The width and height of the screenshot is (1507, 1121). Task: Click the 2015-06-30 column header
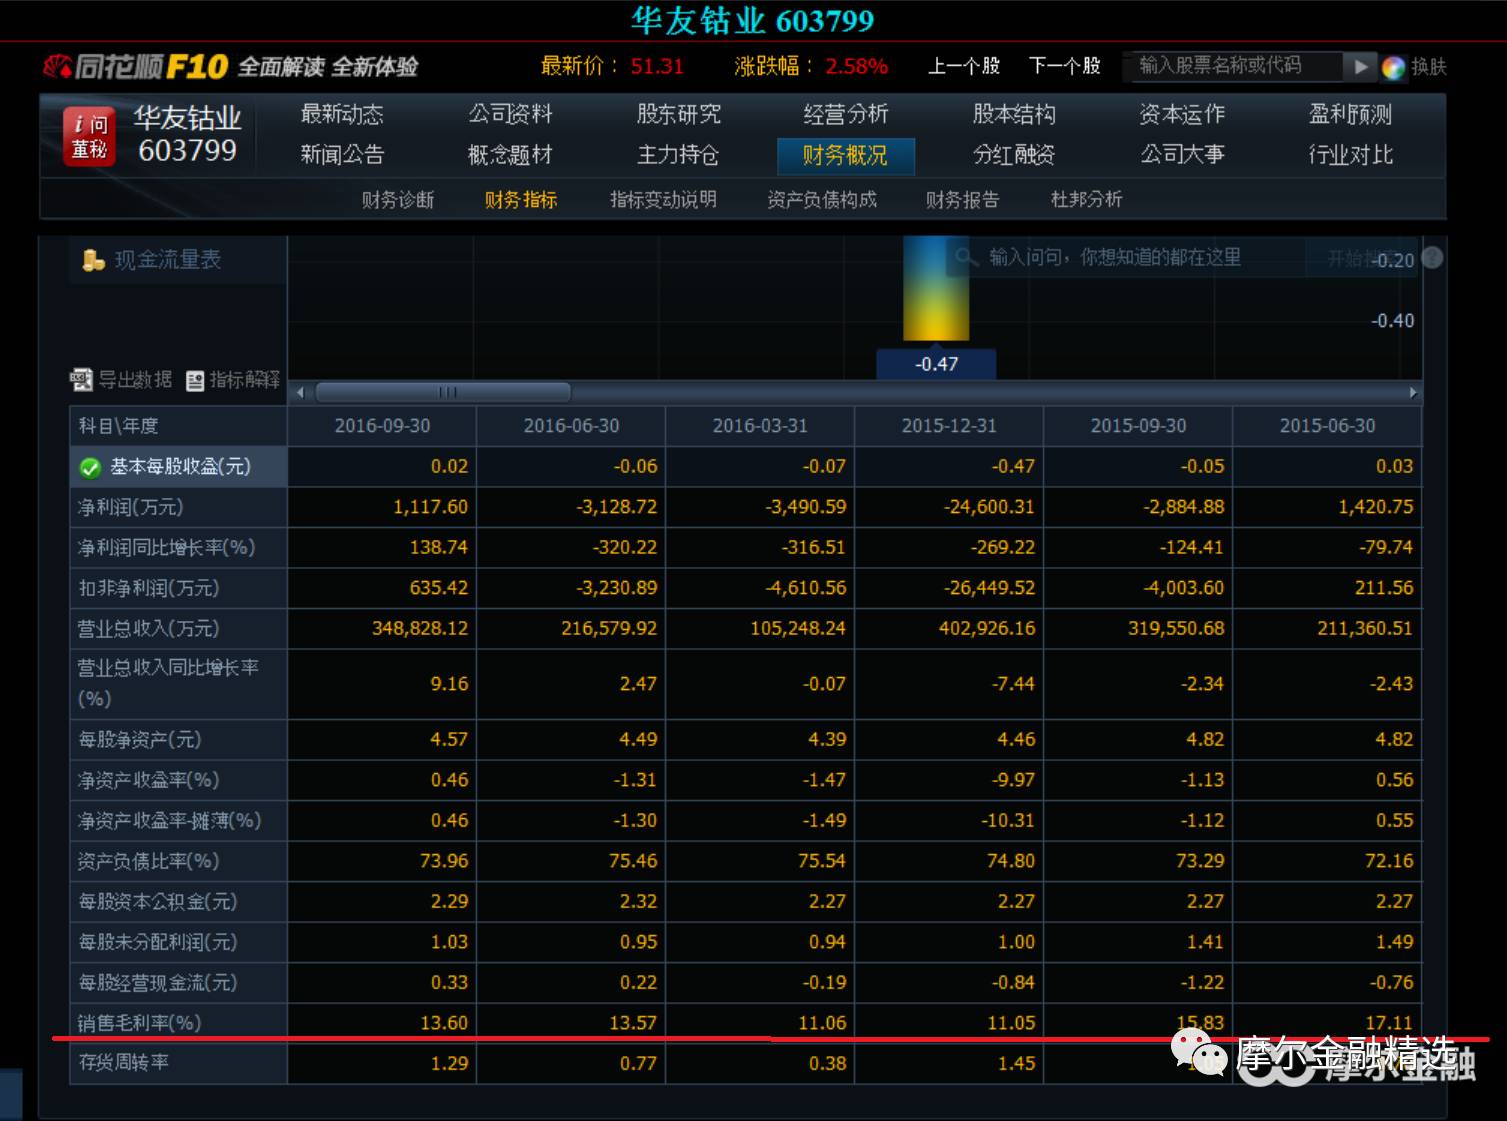(x=1327, y=426)
